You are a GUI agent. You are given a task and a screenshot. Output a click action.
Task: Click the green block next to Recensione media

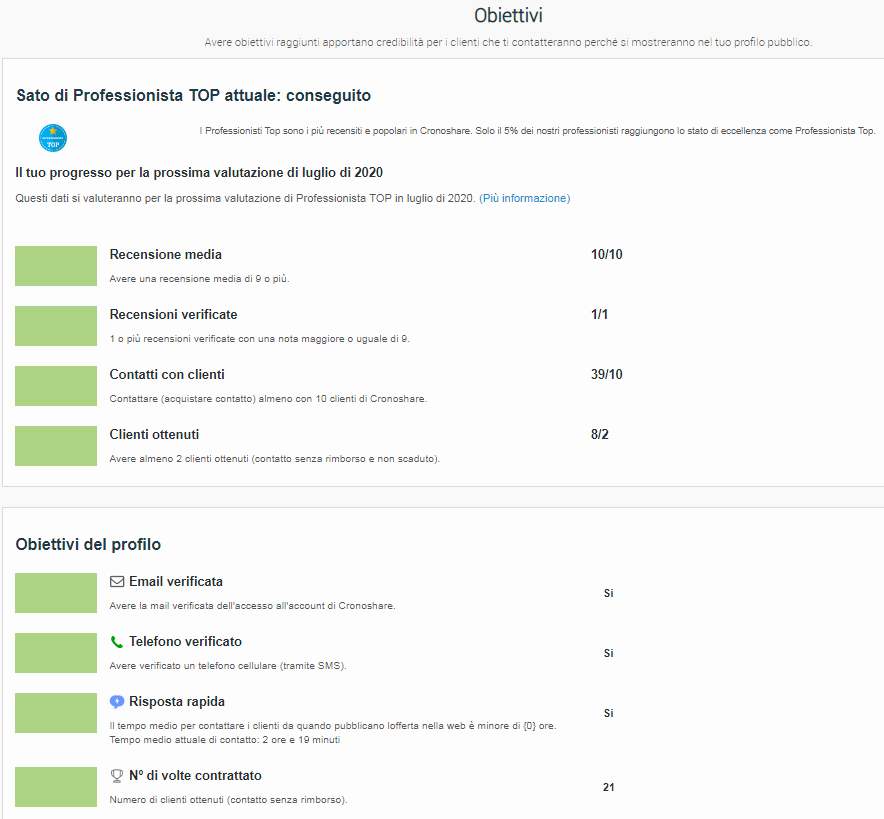pos(56,266)
